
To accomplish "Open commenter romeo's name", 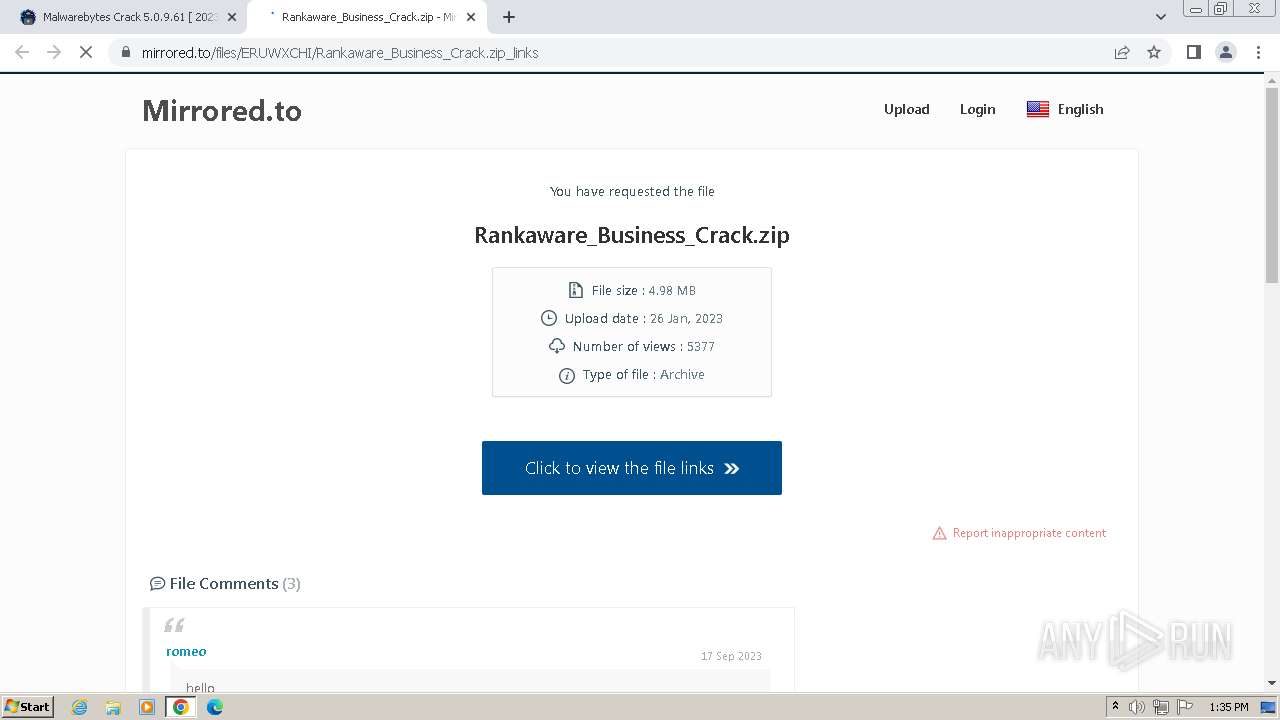I will [x=186, y=651].
